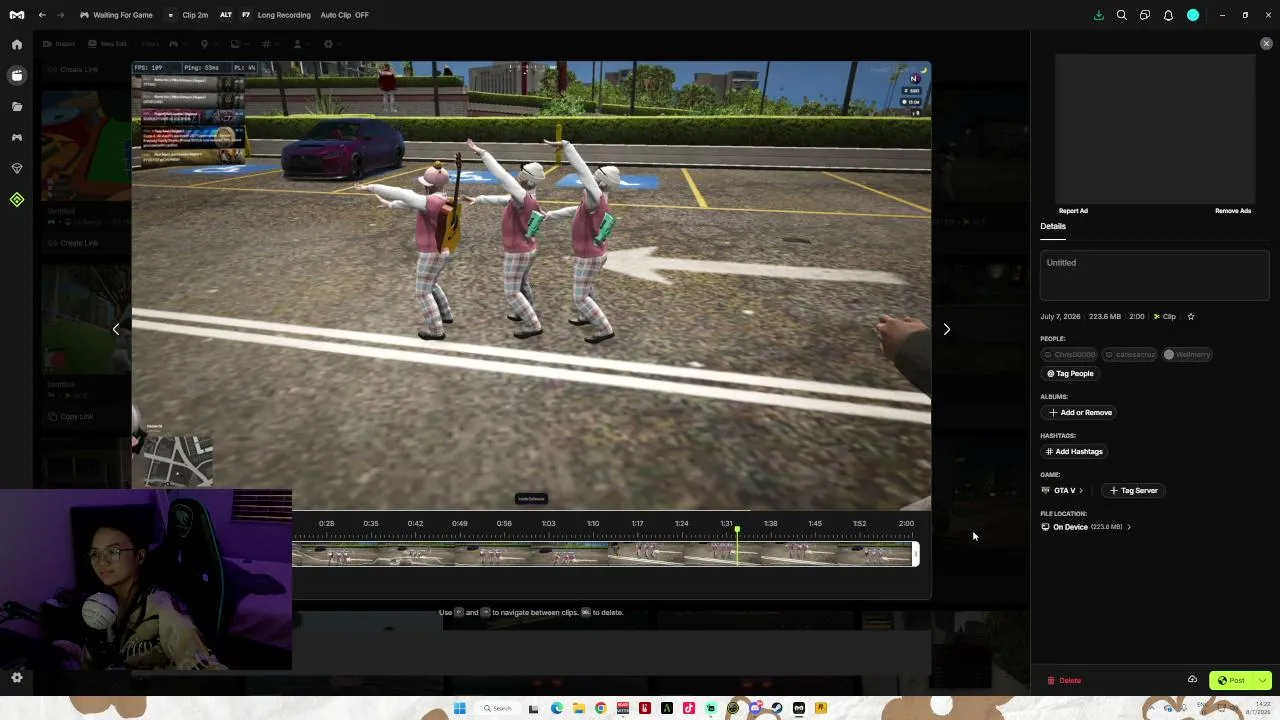The width and height of the screenshot is (1280, 720).
Task: Open the messages icon in the title bar
Action: click(x=1145, y=15)
